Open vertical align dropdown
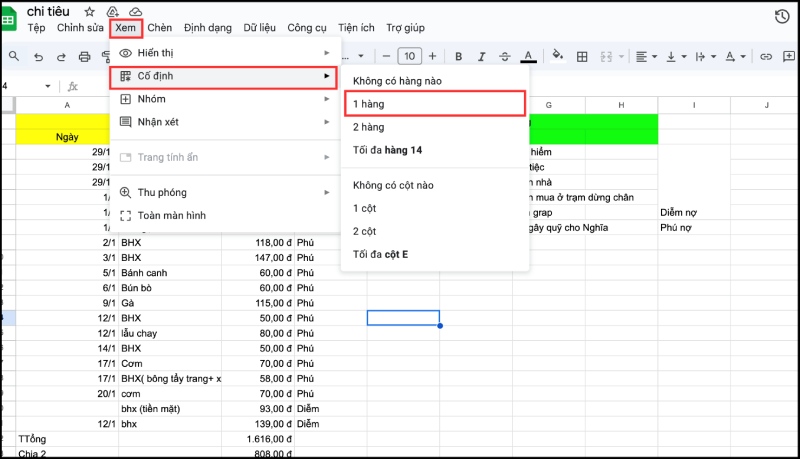Viewport: 800px width, 459px height. [x=676, y=57]
